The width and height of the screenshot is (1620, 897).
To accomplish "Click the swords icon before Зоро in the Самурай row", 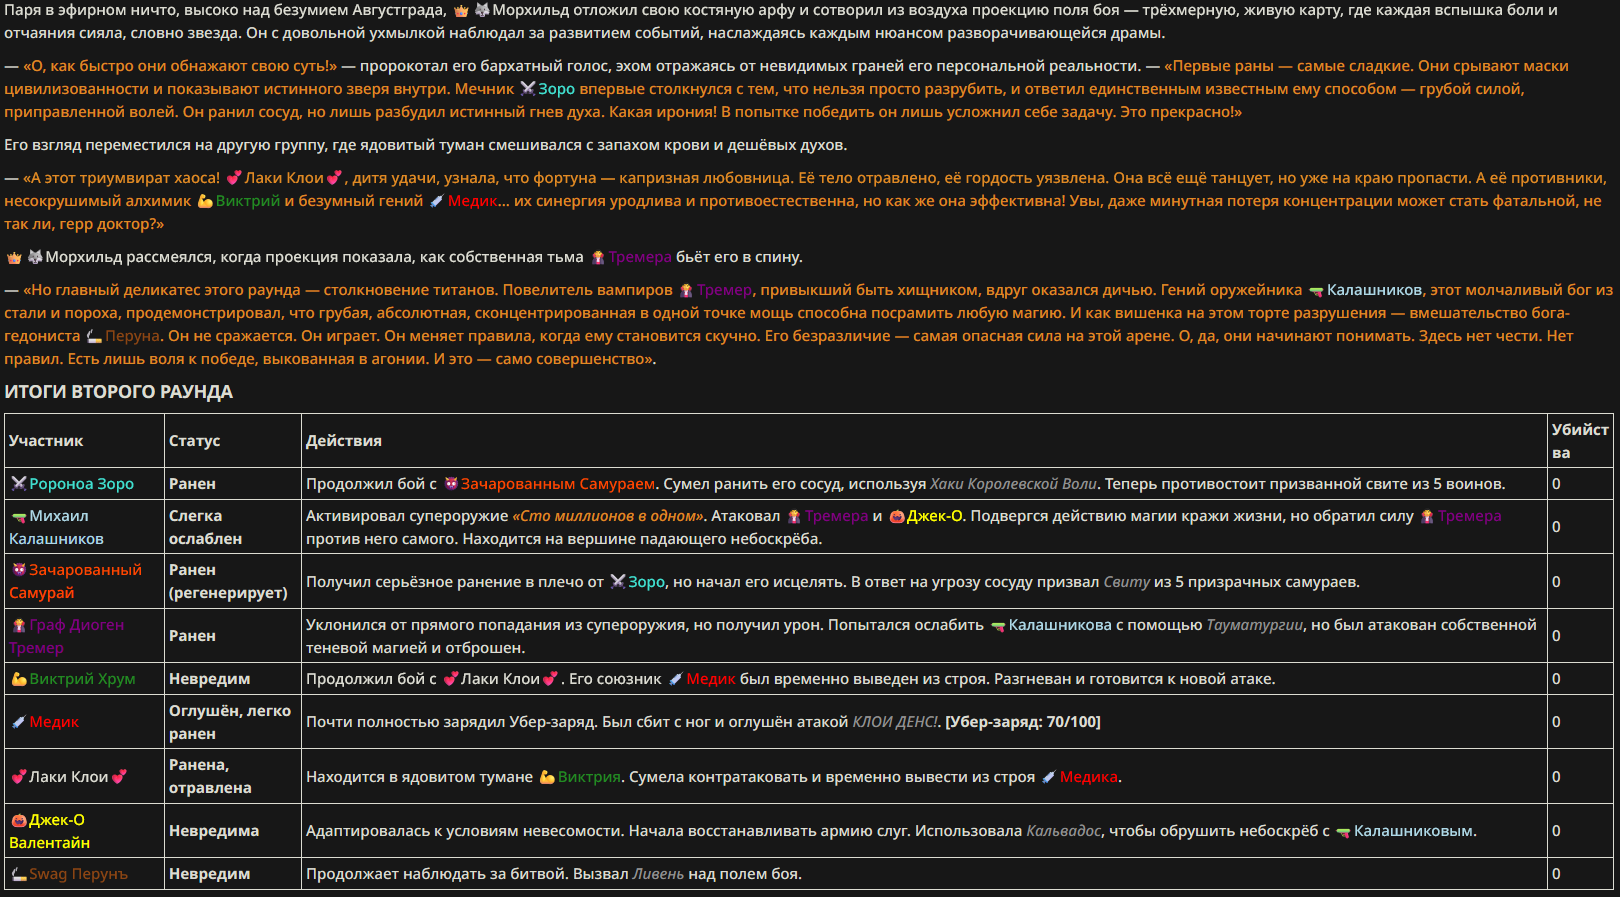I will [x=618, y=582].
